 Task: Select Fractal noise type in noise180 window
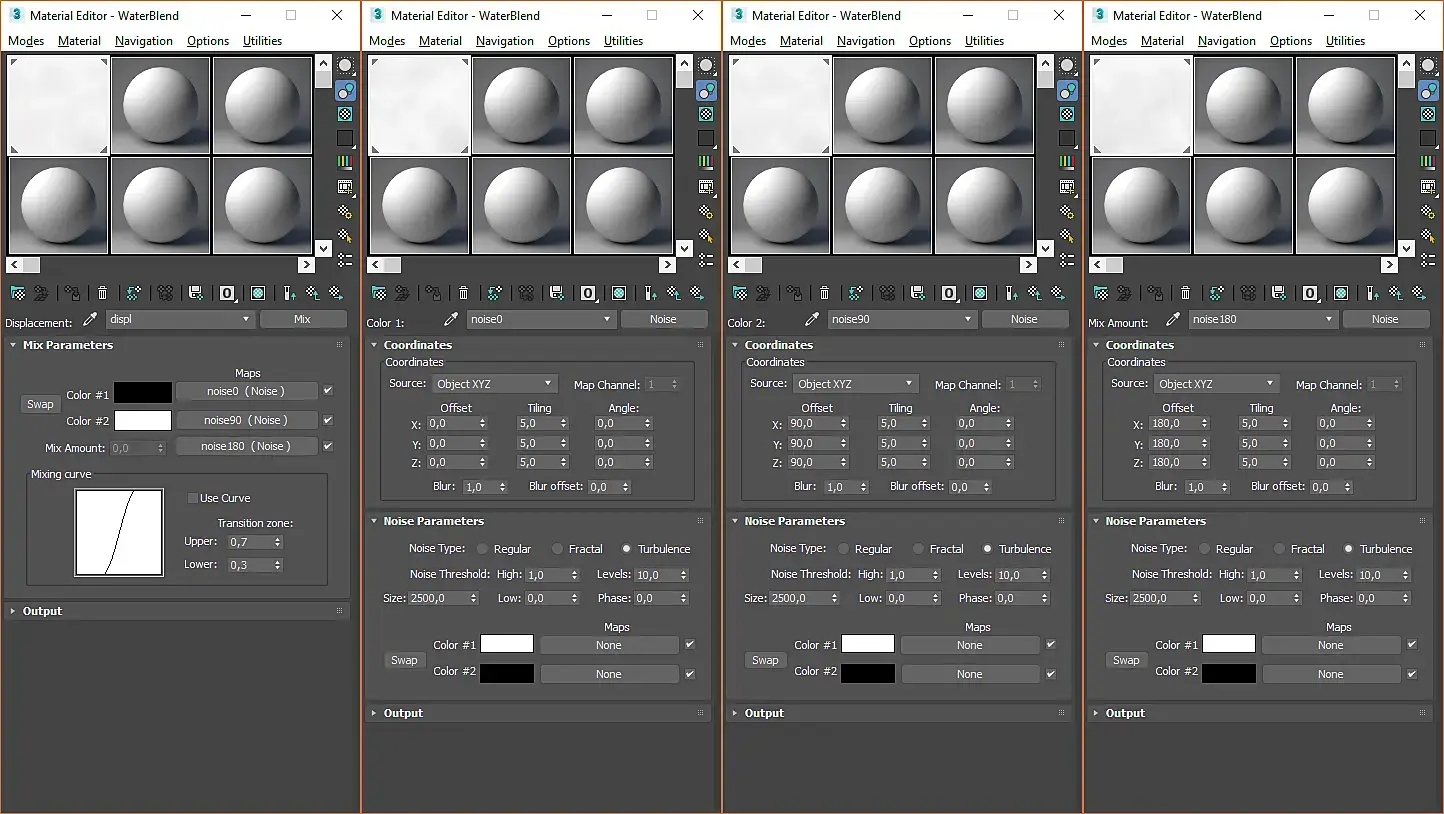click(1279, 549)
